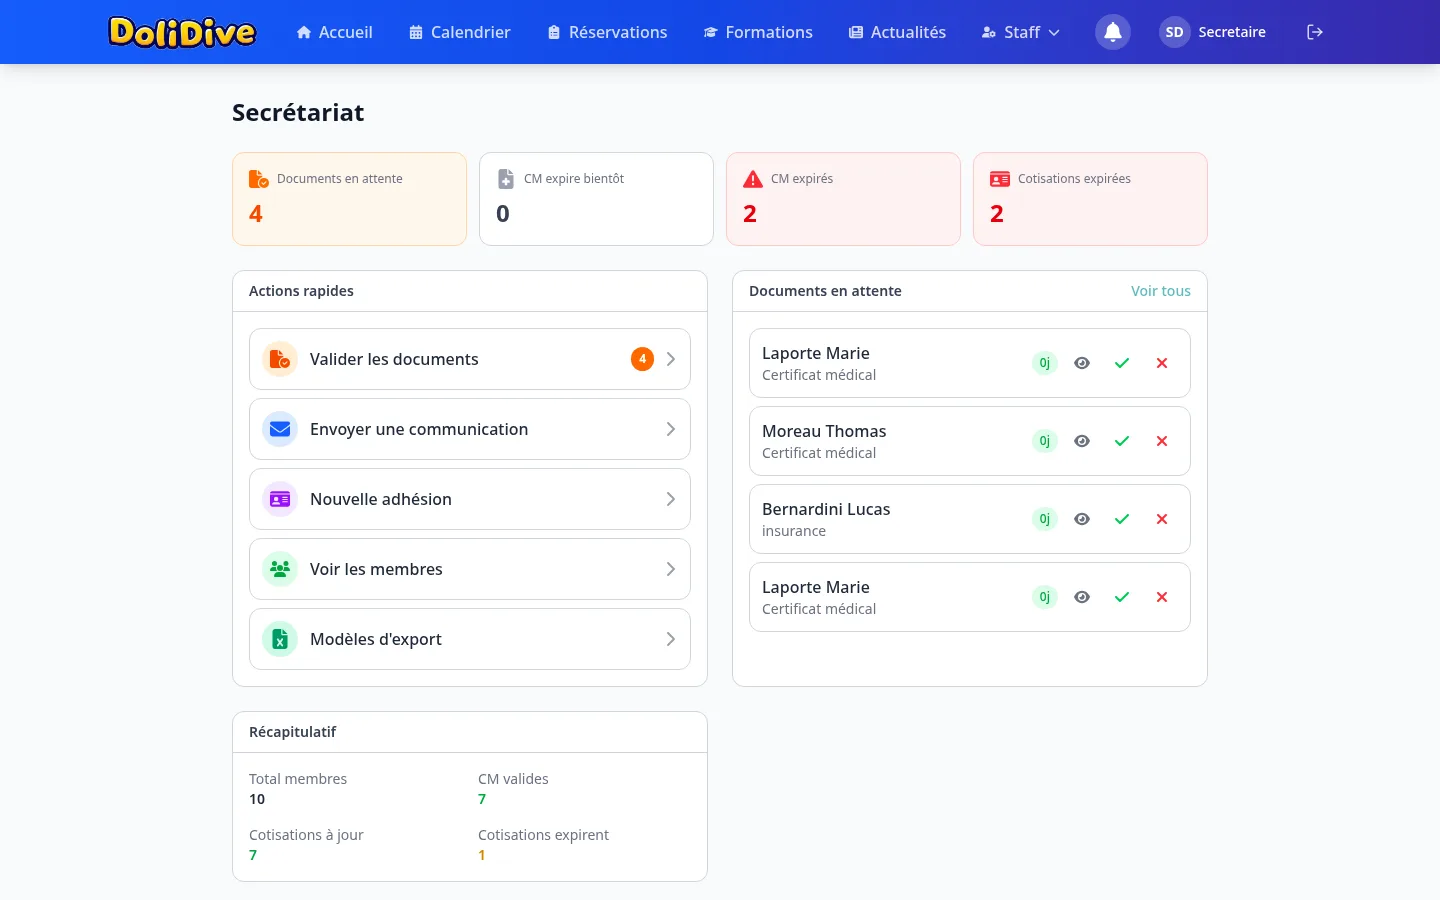Approve Bernardini Lucas's insurance with the green check

coord(1122,519)
